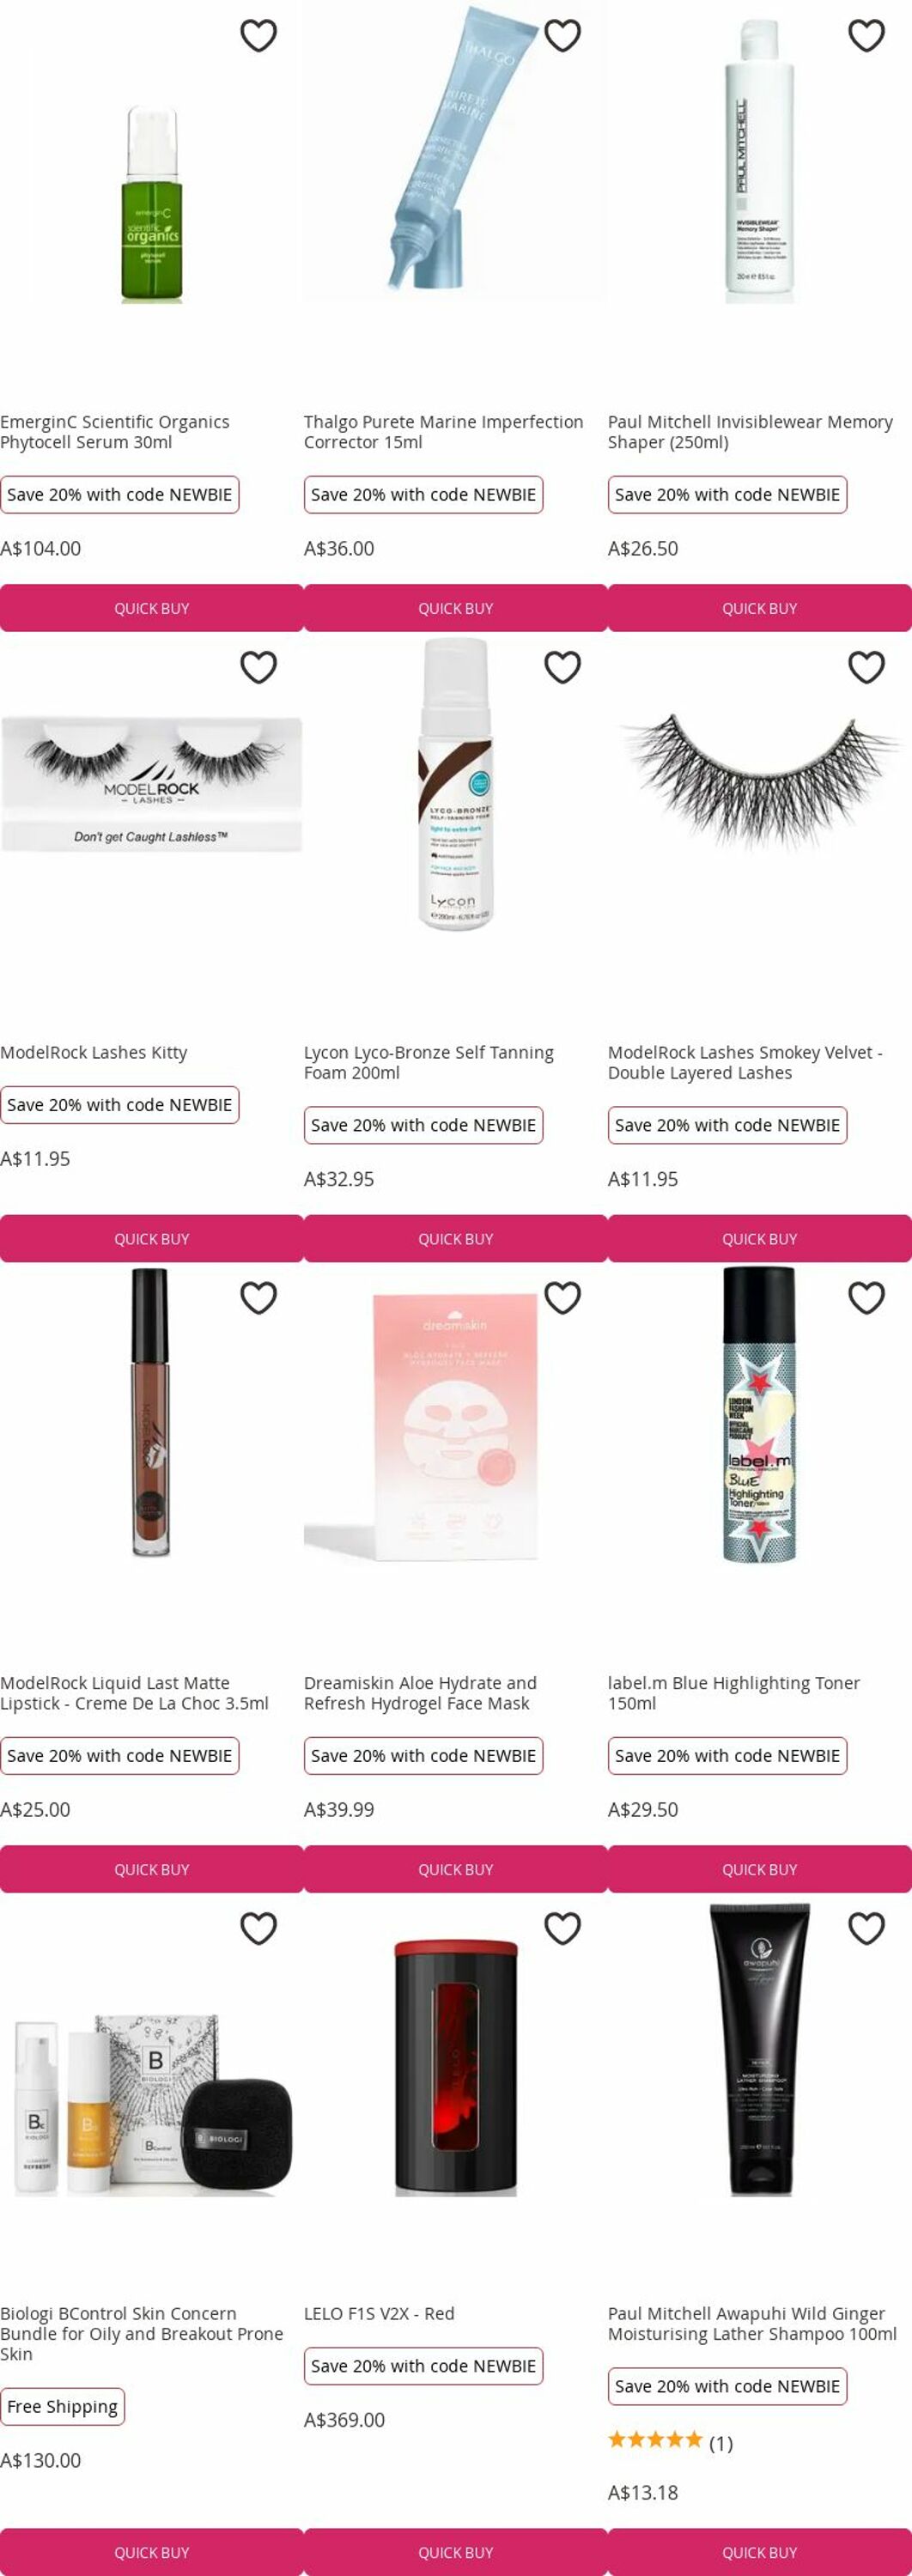Heart the Biologi BControl bundle
The image size is (912, 2576).
pyautogui.click(x=258, y=1928)
